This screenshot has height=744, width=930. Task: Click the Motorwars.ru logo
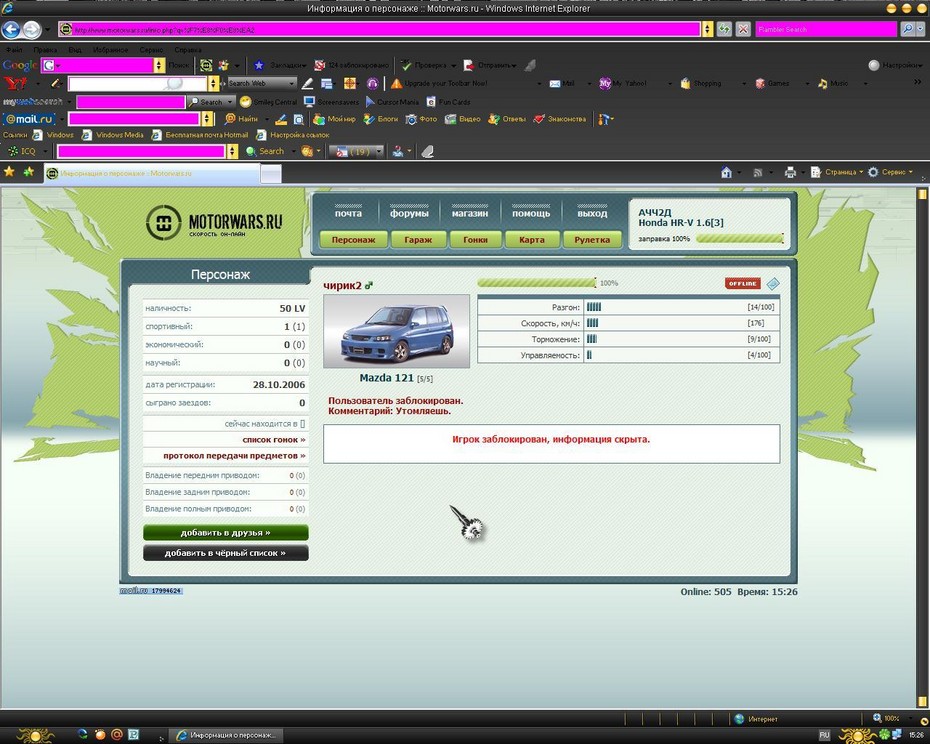[x=214, y=223]
